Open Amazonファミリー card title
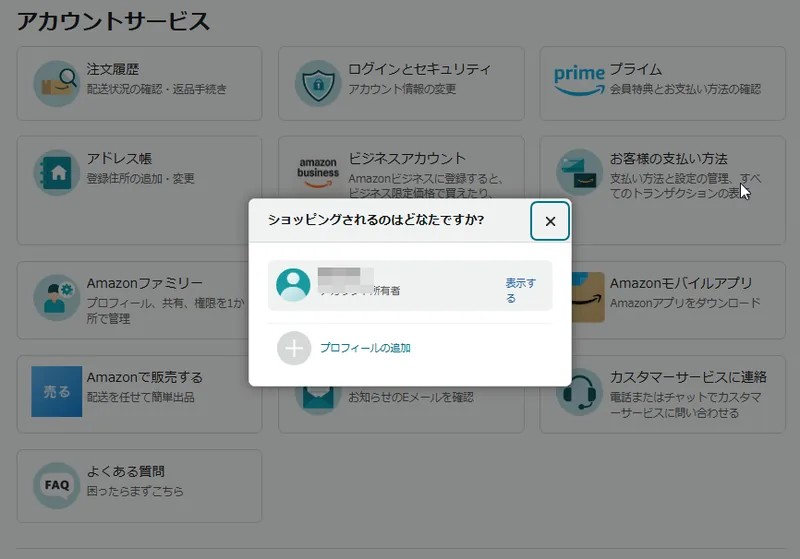 [x=145, y=283]
